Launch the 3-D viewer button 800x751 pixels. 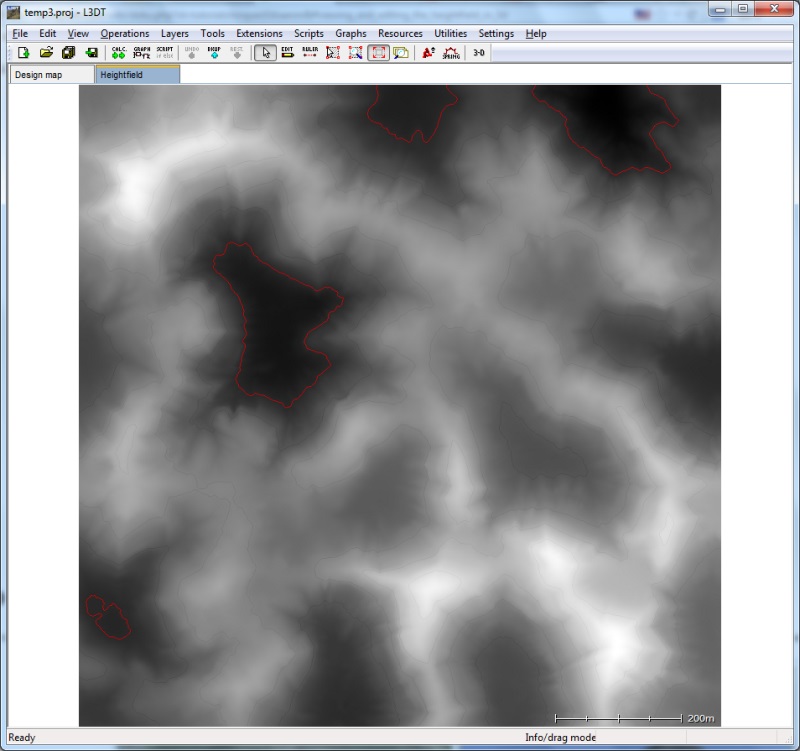[479, 53]
